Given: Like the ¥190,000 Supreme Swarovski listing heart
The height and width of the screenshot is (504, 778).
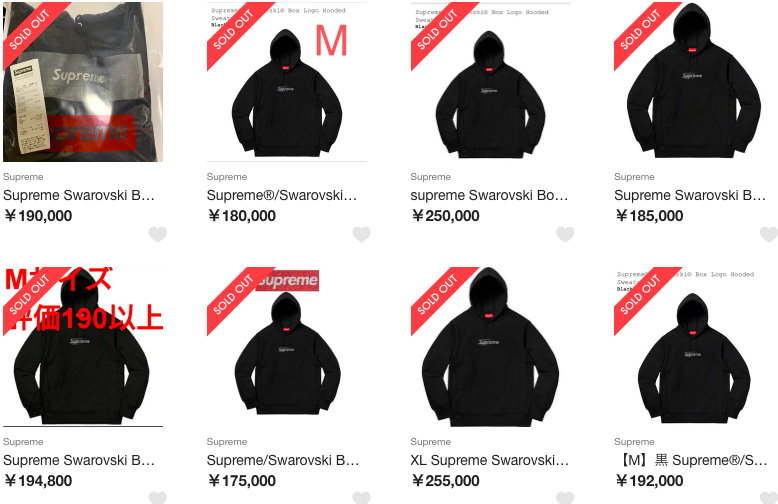Looking at the screenshot, I should (158, 234).
